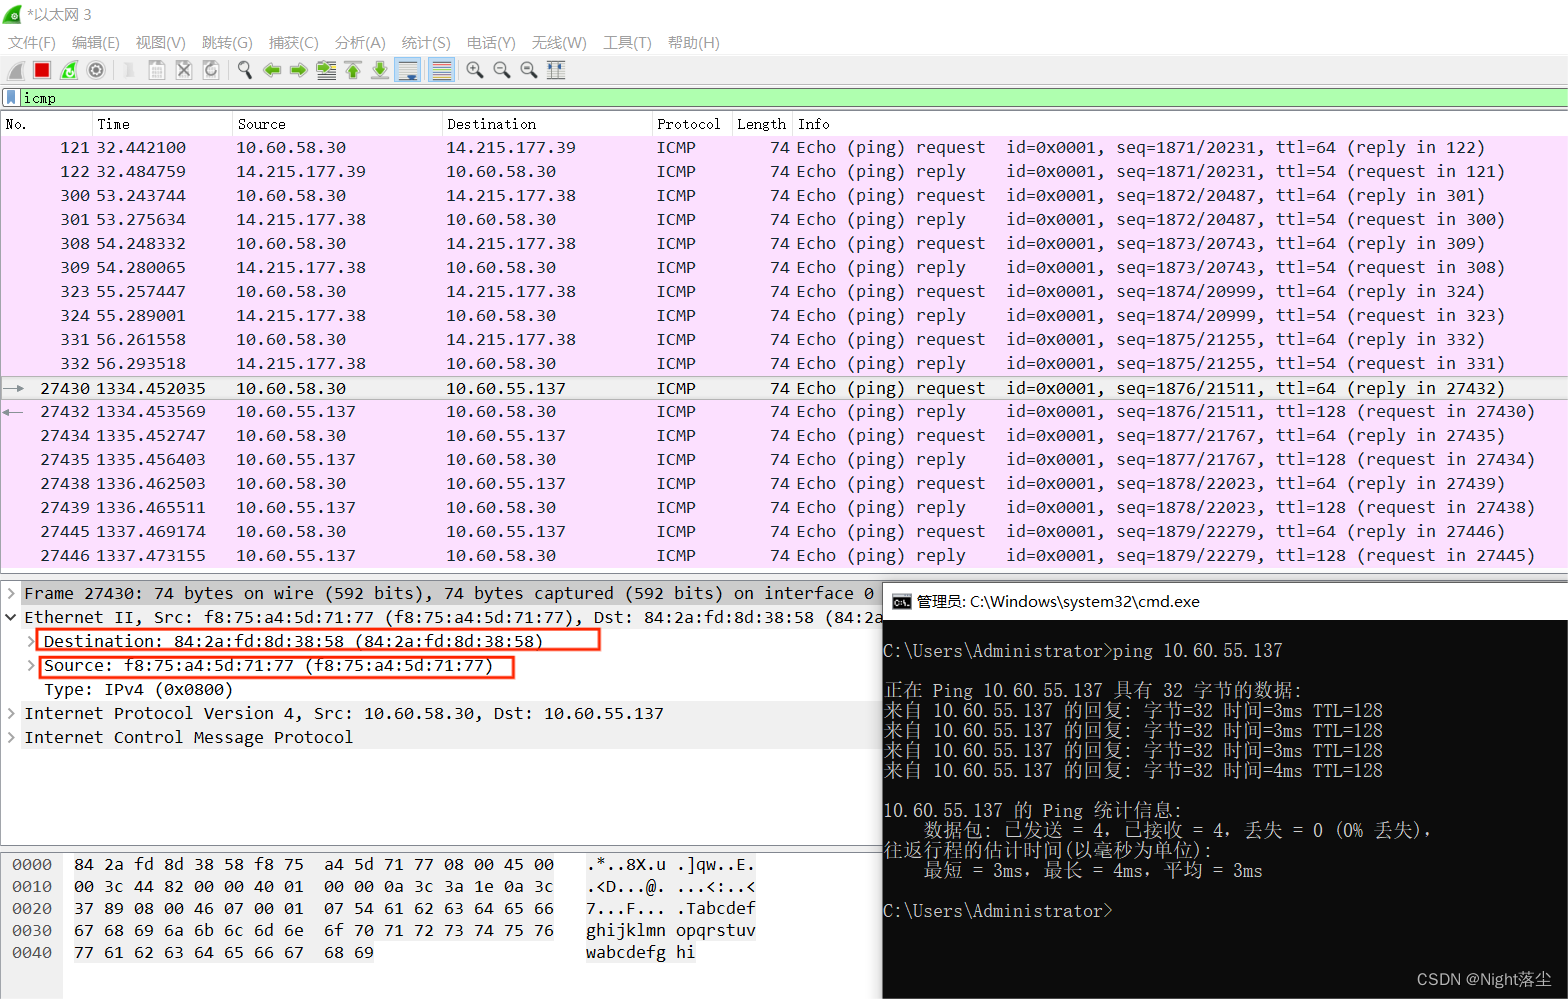1568x999 pixels.
Task: Open capture options gear icon
Action: pyautogui.click(x=96, y=70)
